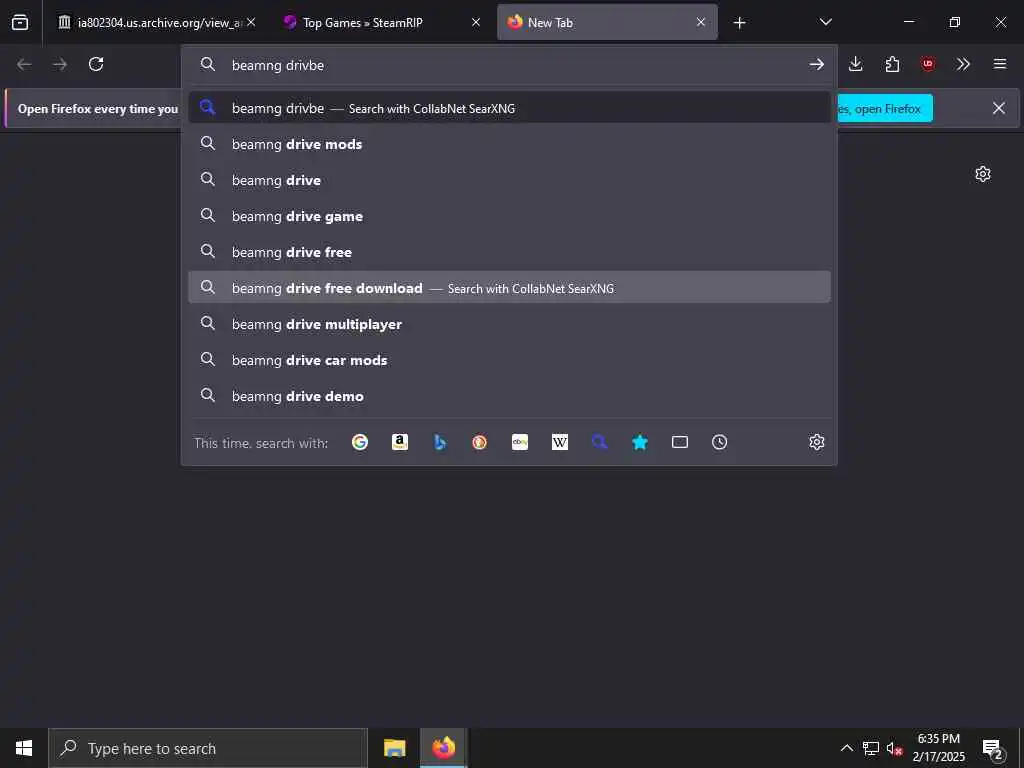
Task: Open the Extensions puzzle icon
Action: click(x=892, y=64)
